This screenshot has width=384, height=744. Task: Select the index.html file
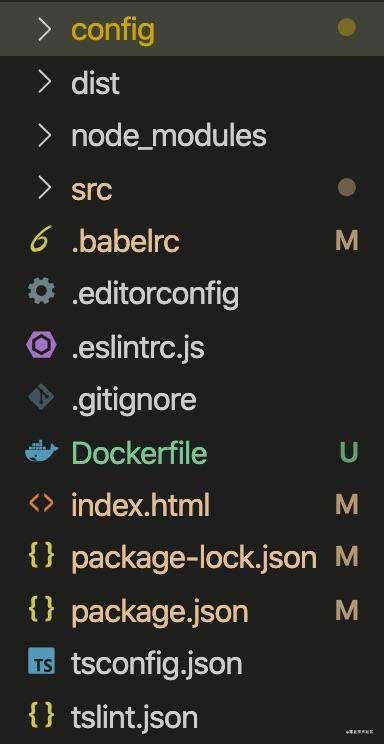140,505
